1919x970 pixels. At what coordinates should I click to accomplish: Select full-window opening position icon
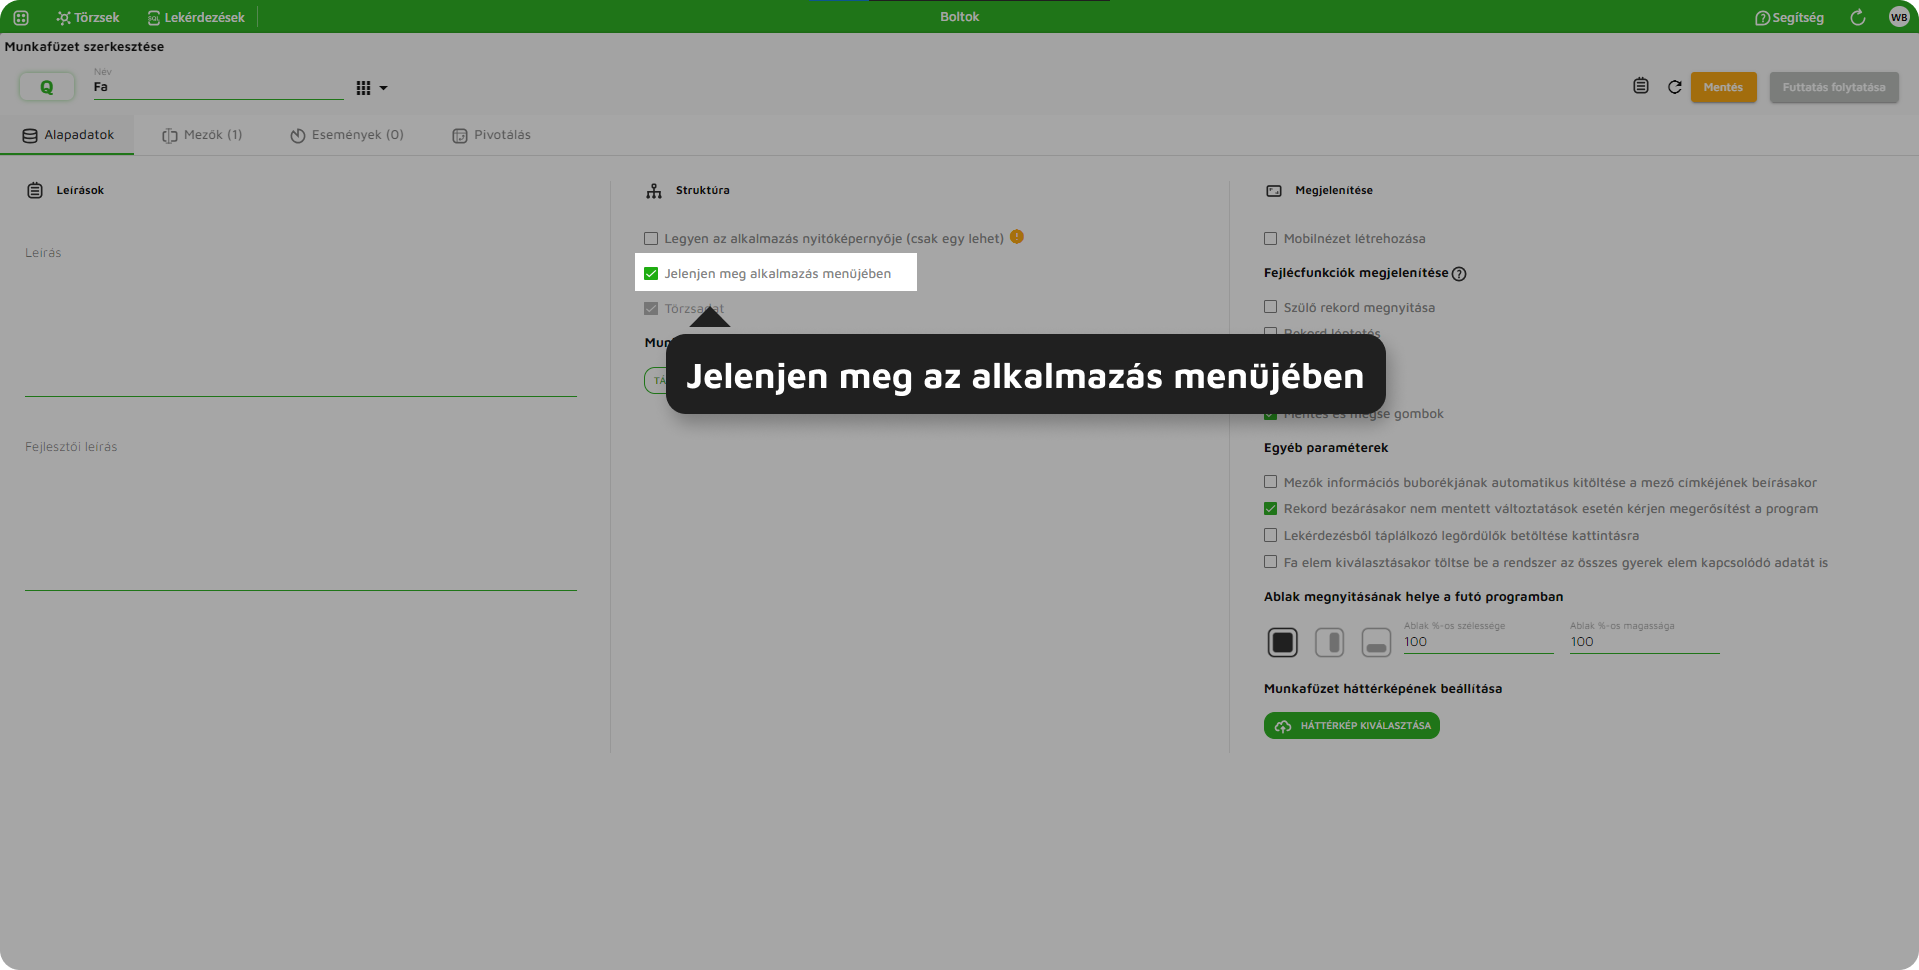tap(1283, 642)
